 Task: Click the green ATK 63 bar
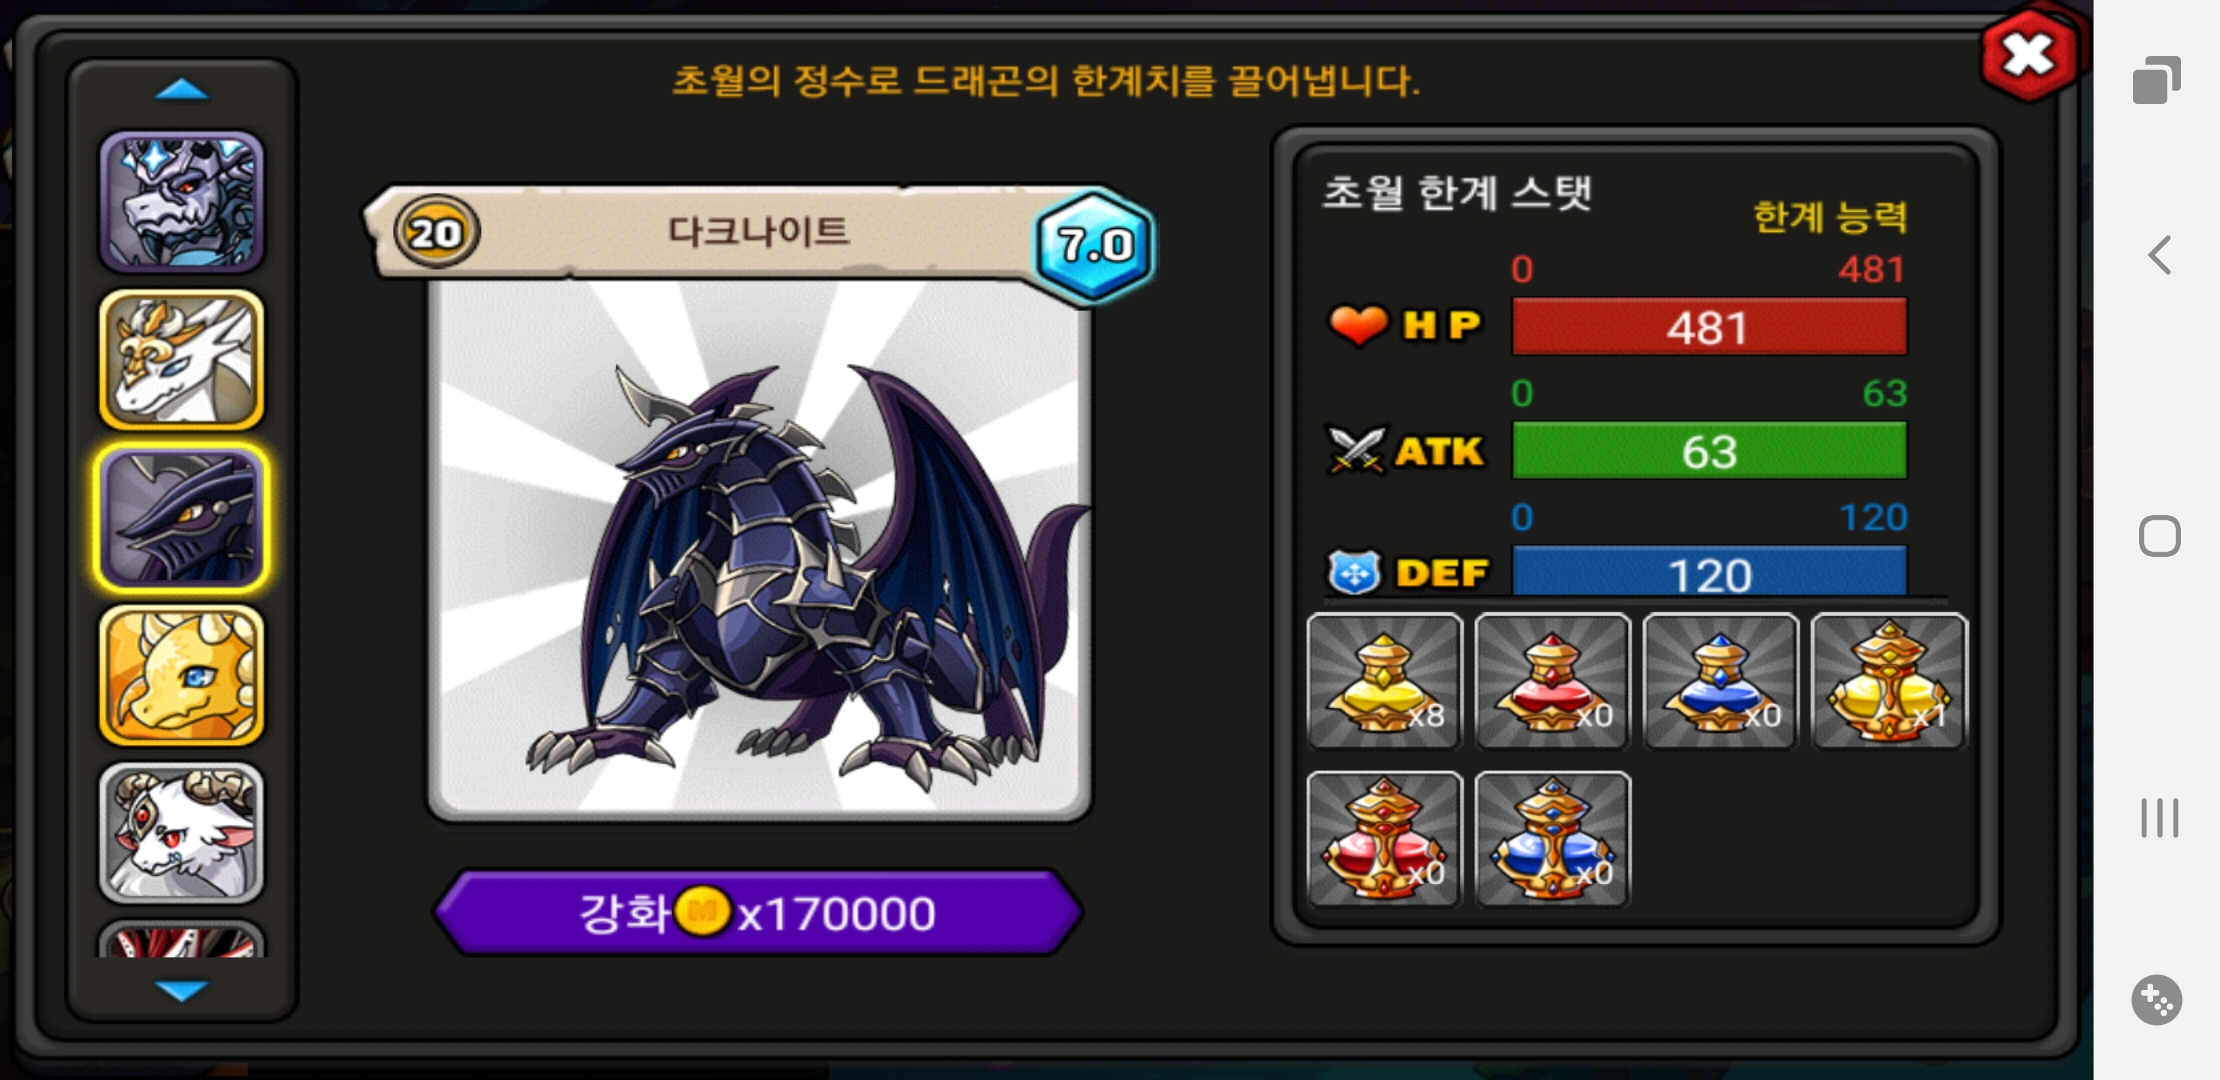click(1709, 451)
